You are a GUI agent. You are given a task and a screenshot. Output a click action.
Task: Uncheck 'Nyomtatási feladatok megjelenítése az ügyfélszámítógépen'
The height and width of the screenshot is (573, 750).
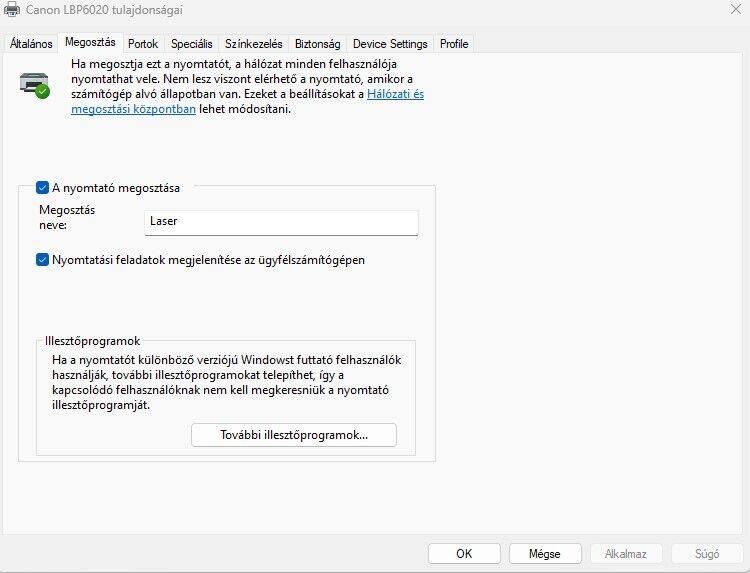(42, 260)
